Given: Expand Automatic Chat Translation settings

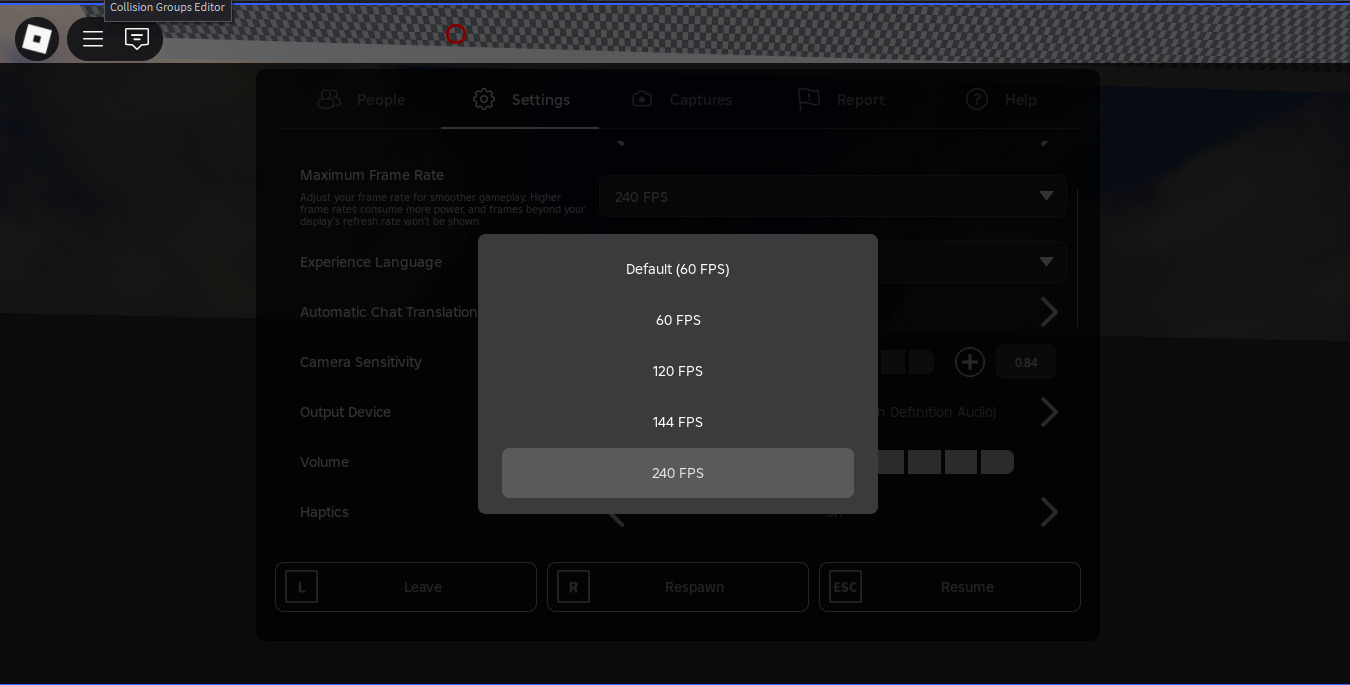Looking at the screenshot, I should pyautogui.click(x=1049, y=312).
